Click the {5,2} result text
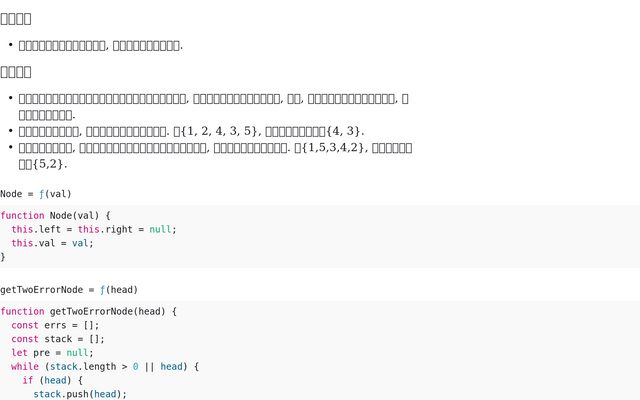The height and width of the screenshot is (400, 640). click(50, 164)
